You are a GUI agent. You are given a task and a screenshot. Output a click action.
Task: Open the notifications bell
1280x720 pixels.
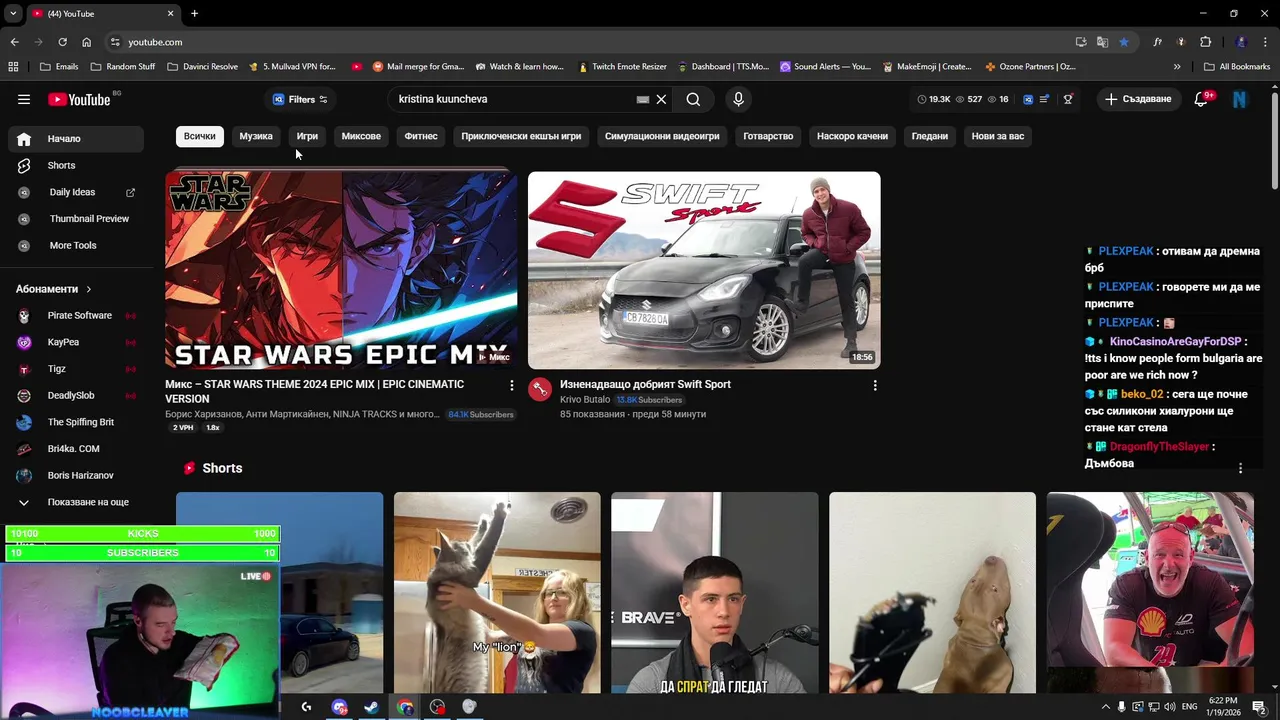click(x=1202, y=99)
